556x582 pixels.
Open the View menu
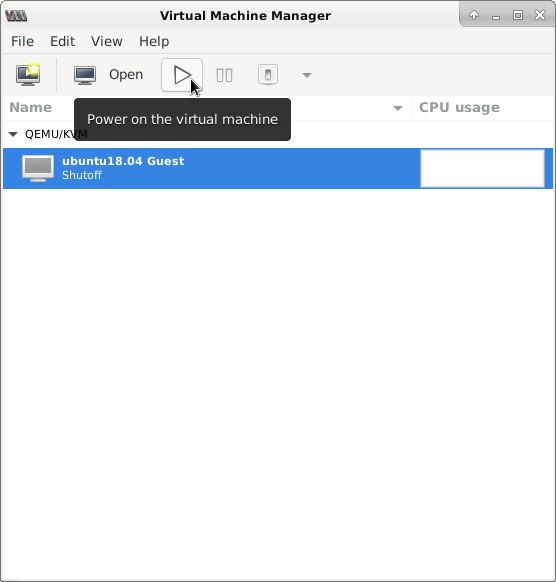coord(107,41)
